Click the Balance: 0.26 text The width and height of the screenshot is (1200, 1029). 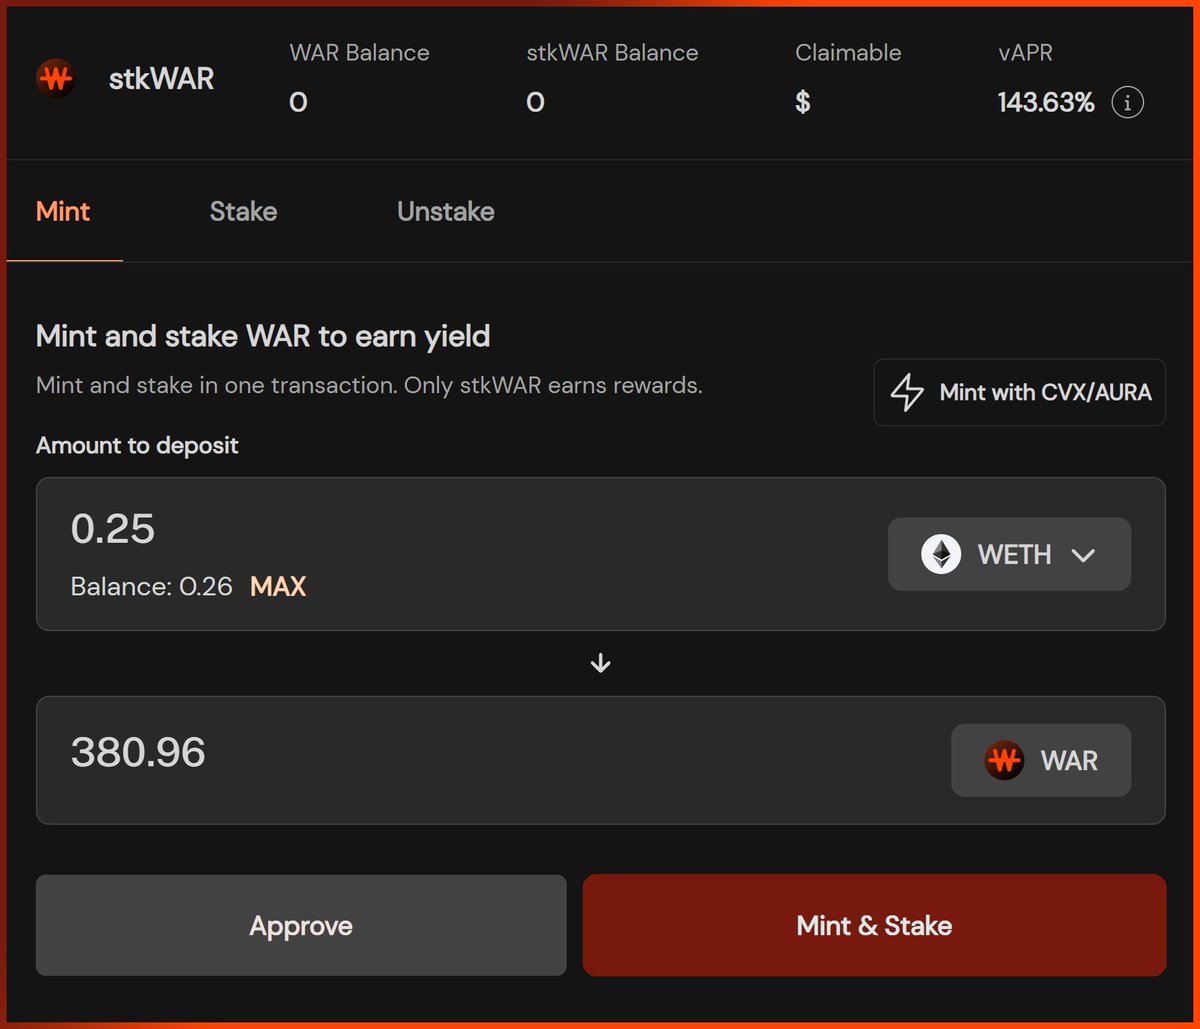pyautogui.click(x=152, y=586)
